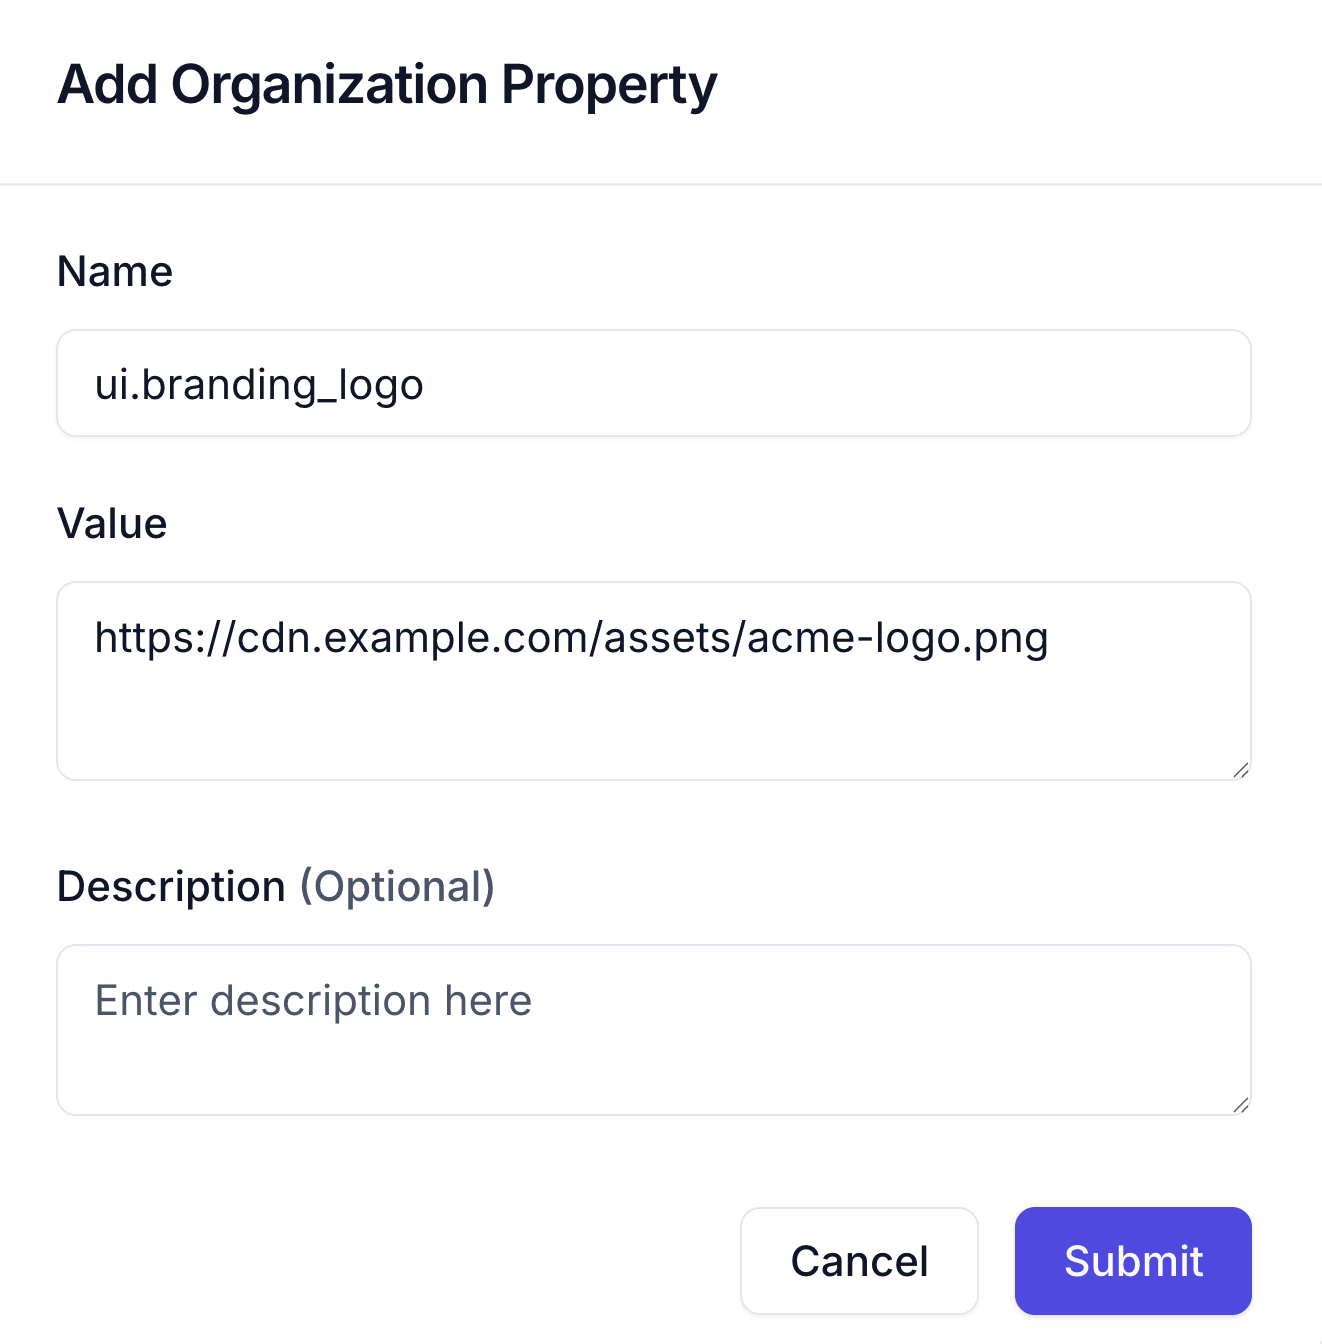Click the Description textarea resize handle

coord(1240,1104)
